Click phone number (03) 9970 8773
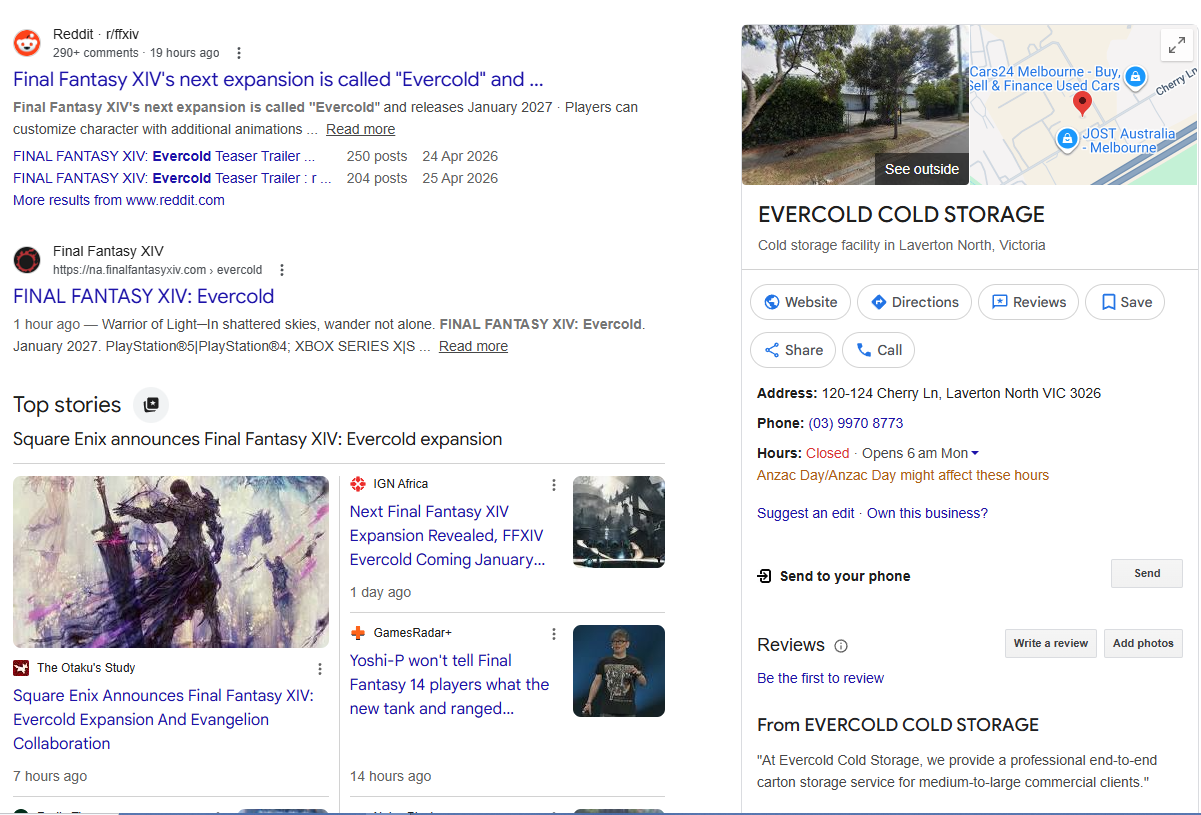 855,423
